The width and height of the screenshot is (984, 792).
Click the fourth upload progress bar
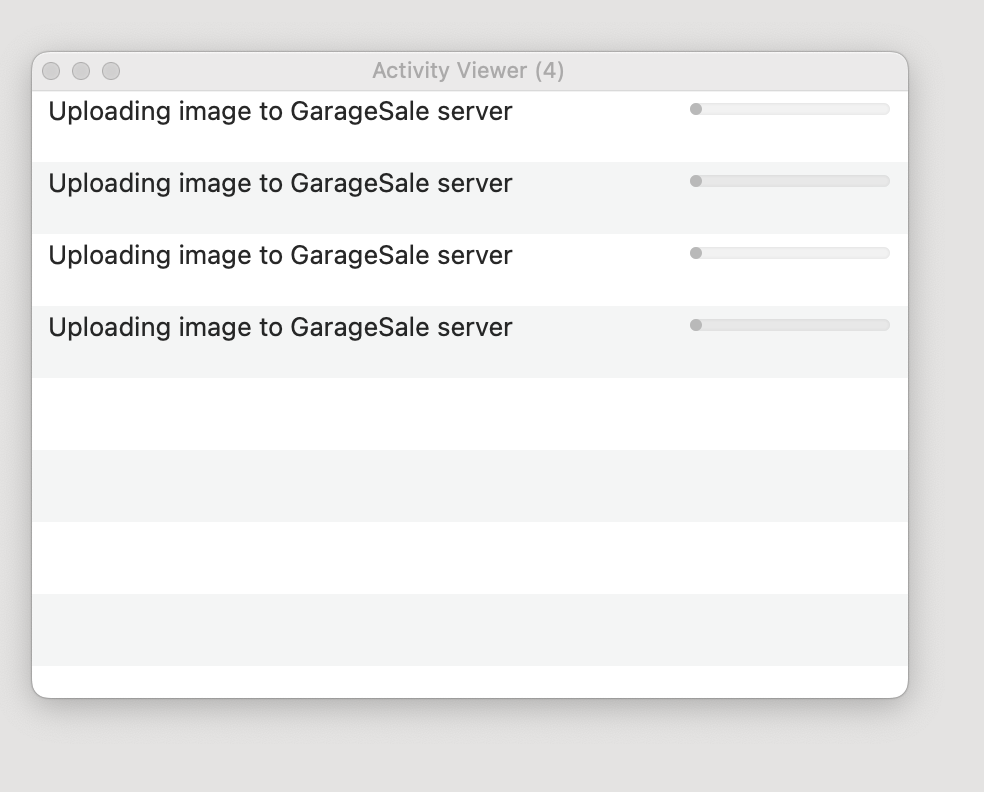click(x=789, y=325)
